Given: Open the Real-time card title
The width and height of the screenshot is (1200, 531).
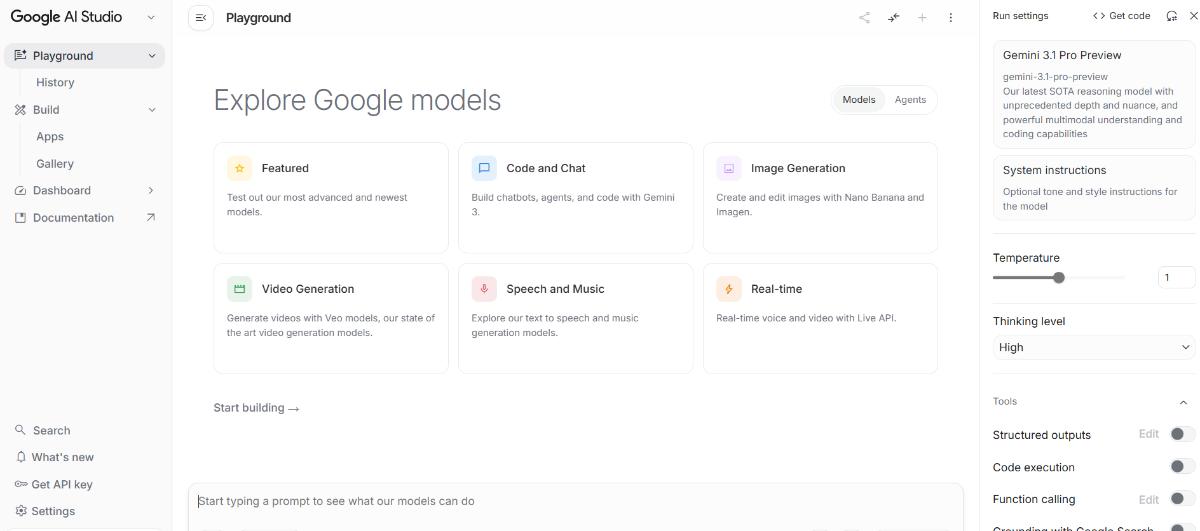Looking at the screenshot, I should click(x=777, y=289).
